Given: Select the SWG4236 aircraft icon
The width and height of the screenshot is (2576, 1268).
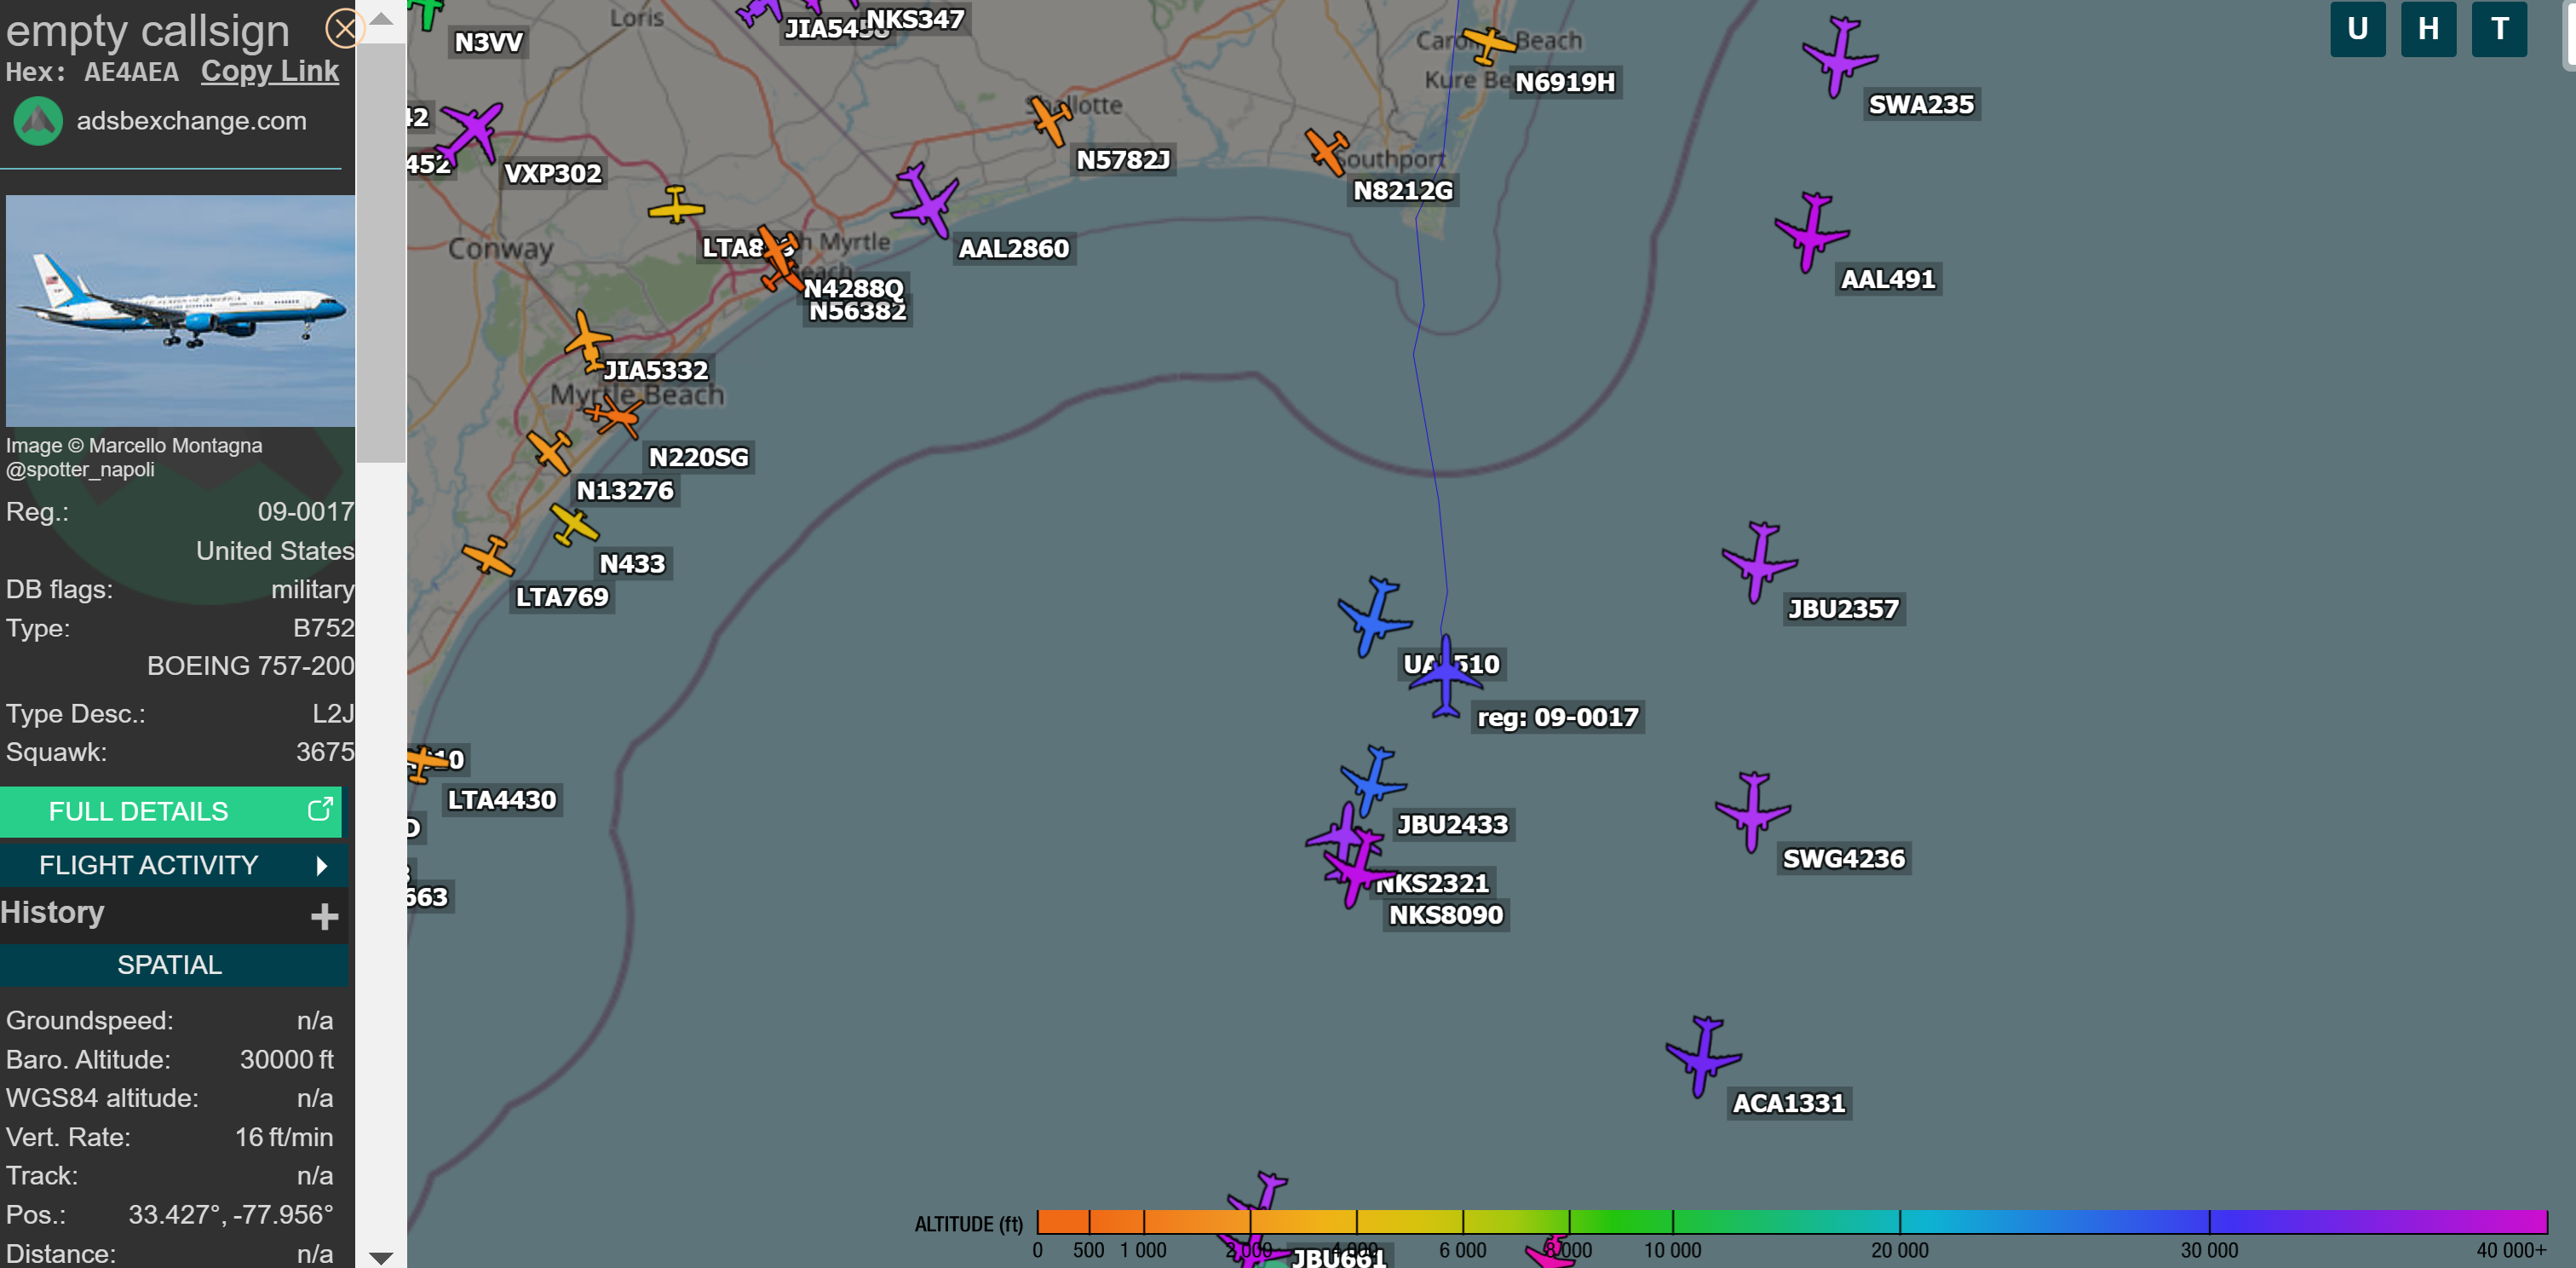Looking at the screenshot, I should [1752, 811].
